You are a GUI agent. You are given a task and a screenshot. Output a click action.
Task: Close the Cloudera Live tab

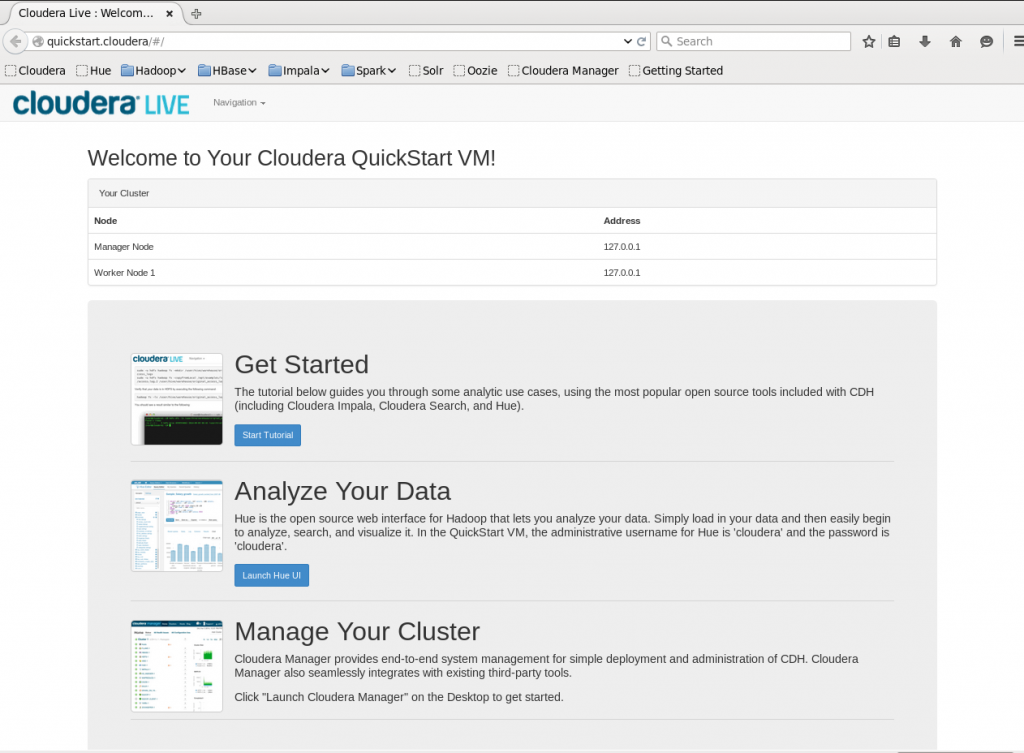click(x=169, y=13)
